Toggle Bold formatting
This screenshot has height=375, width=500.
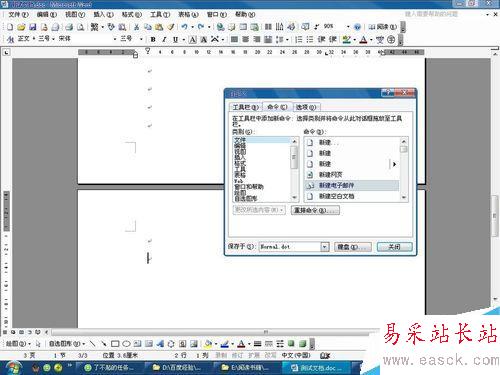(153, 39)
